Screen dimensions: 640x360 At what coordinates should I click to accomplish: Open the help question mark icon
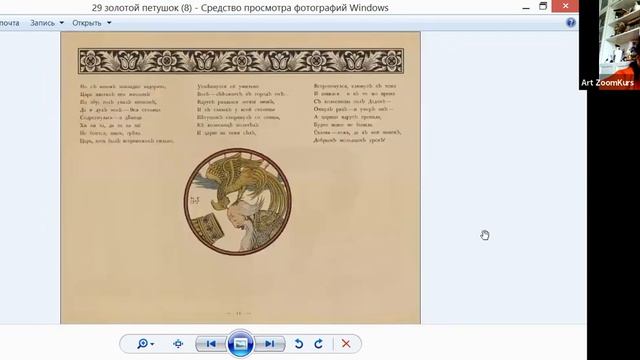(571, 22)
